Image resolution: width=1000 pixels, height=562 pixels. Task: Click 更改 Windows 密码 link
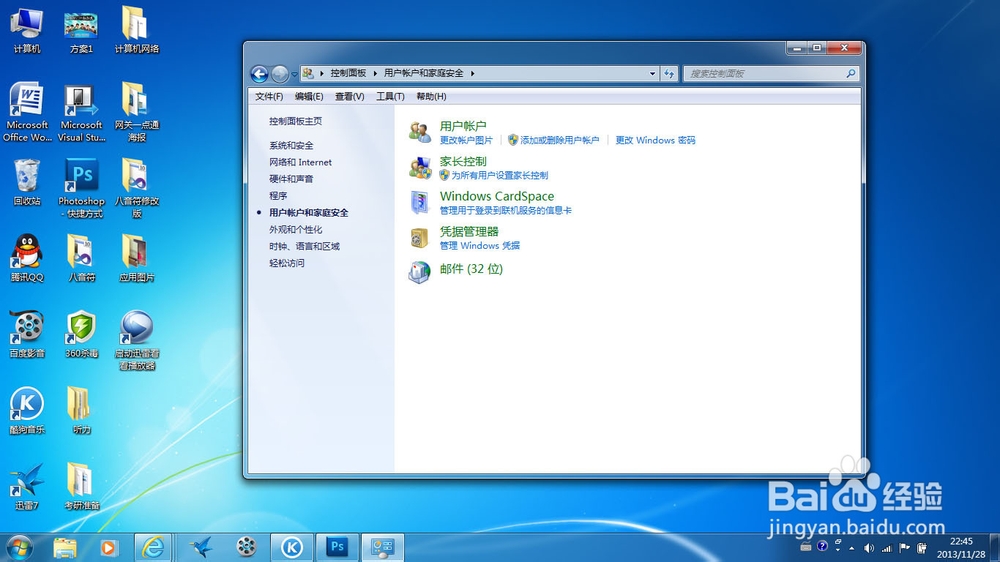tap(655, 140)
